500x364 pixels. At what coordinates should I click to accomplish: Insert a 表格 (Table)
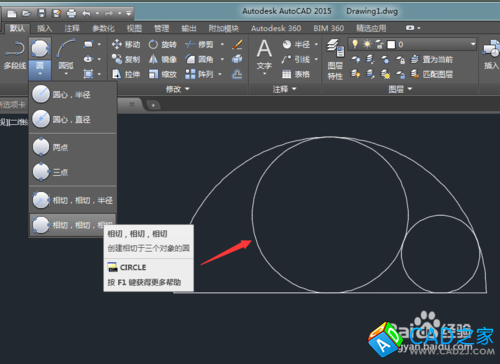coord(296,74)
